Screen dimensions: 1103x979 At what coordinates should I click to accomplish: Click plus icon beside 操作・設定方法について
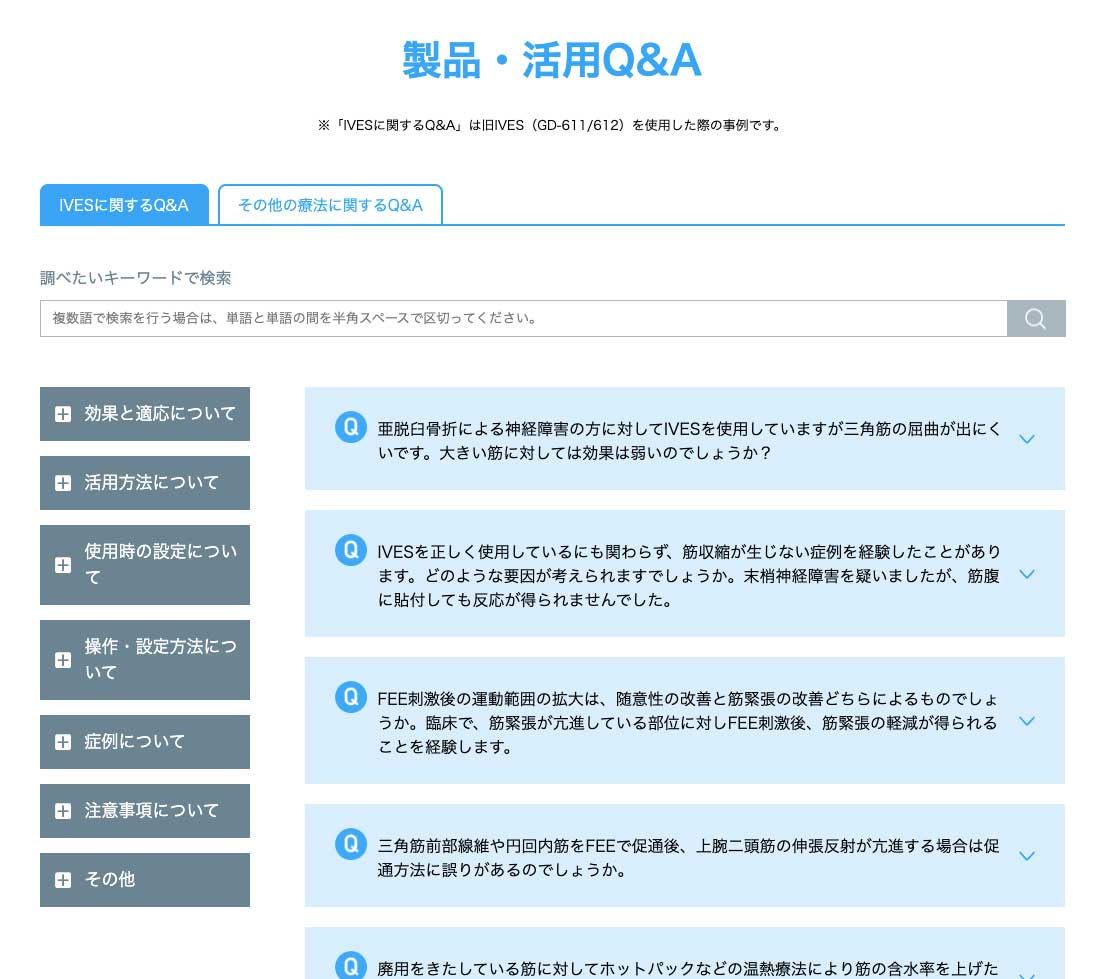[x=63, y=660]
